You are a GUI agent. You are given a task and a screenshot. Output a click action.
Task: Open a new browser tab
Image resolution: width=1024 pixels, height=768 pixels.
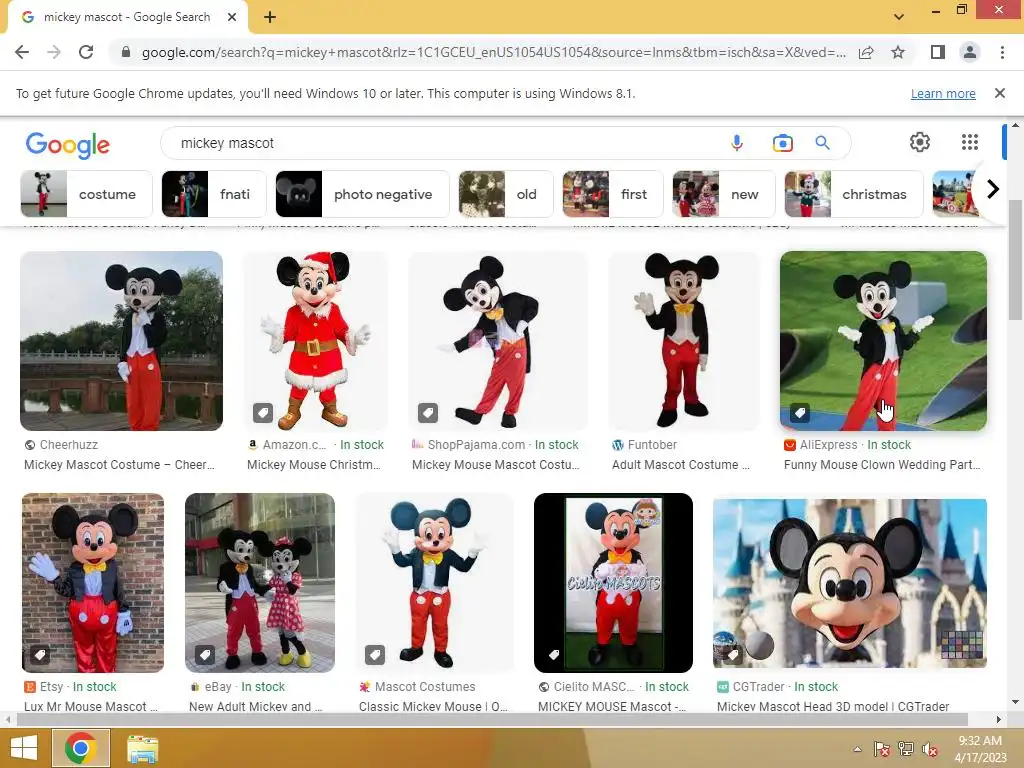(270, 18)
